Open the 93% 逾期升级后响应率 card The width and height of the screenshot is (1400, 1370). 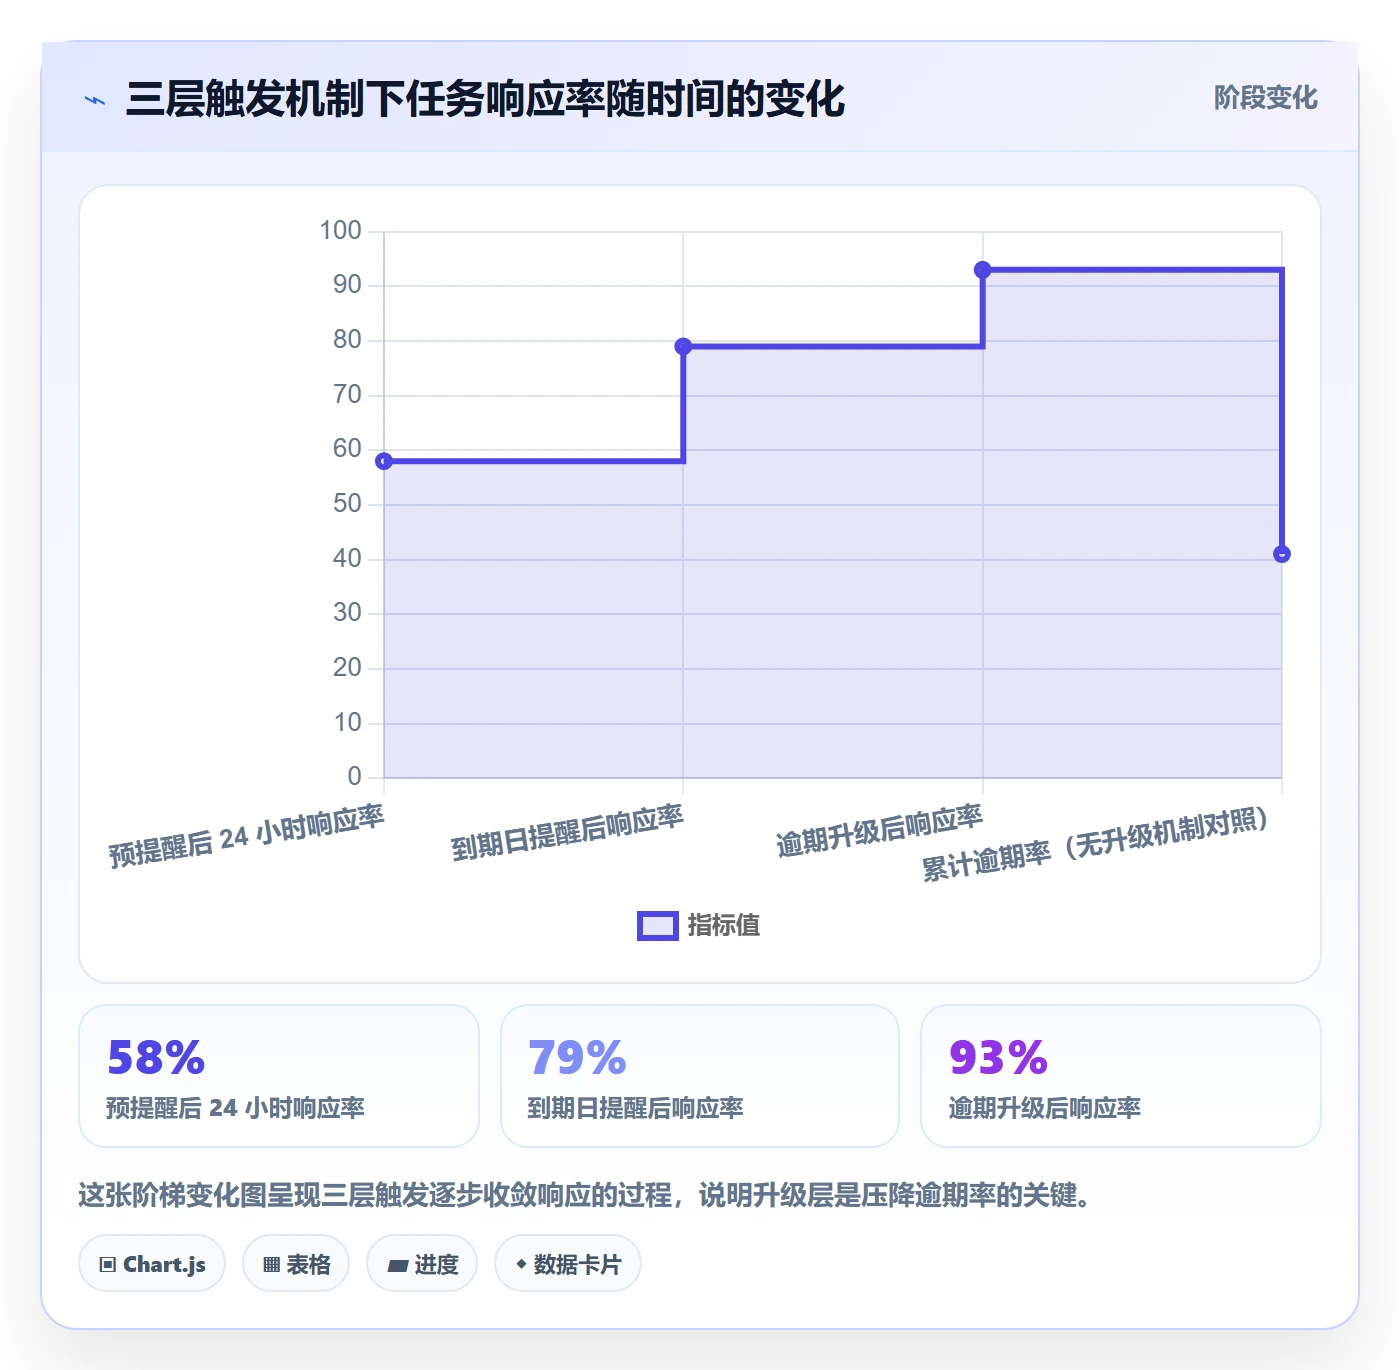[x=1121, y=1076]
